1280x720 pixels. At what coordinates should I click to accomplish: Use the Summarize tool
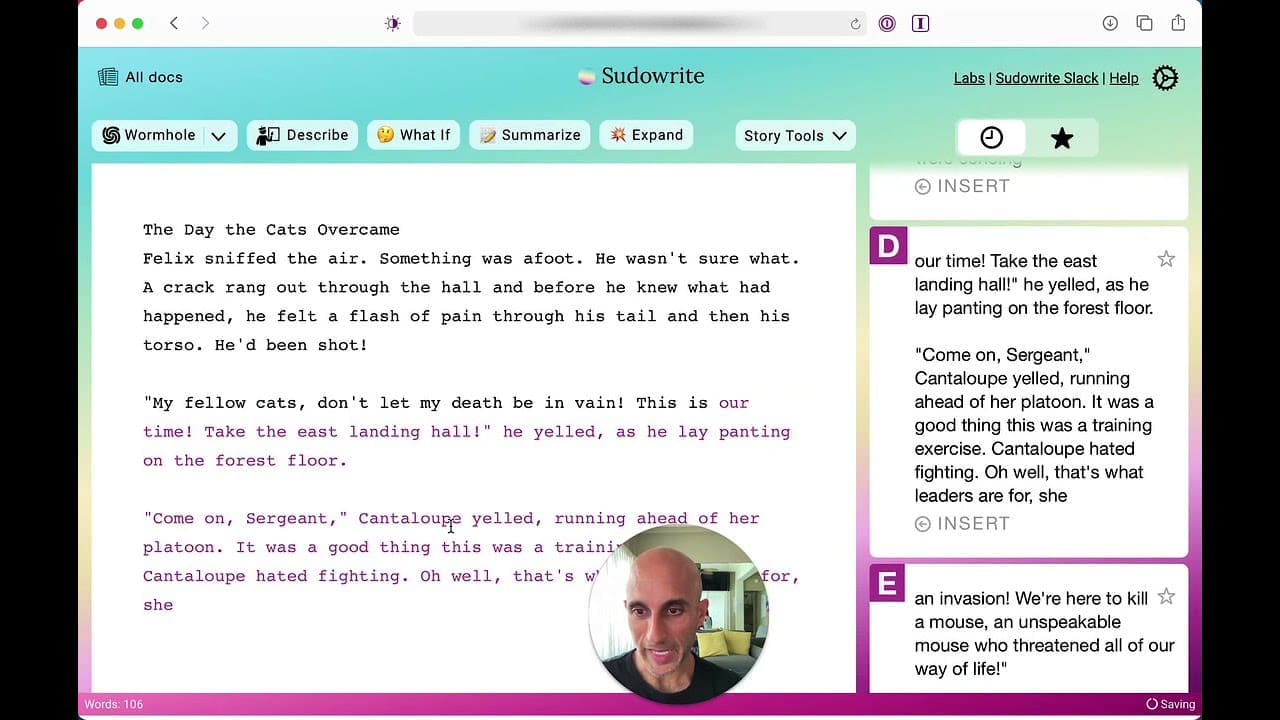(x=530, y=136)
